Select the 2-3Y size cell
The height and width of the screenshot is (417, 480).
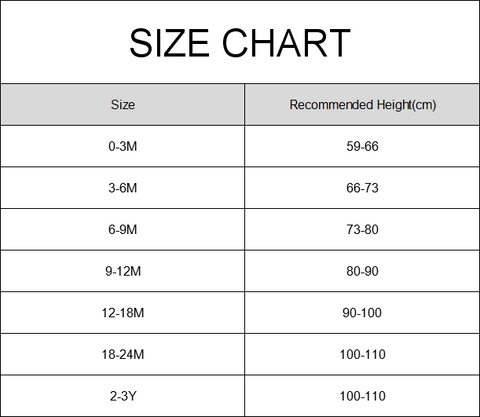123,396
